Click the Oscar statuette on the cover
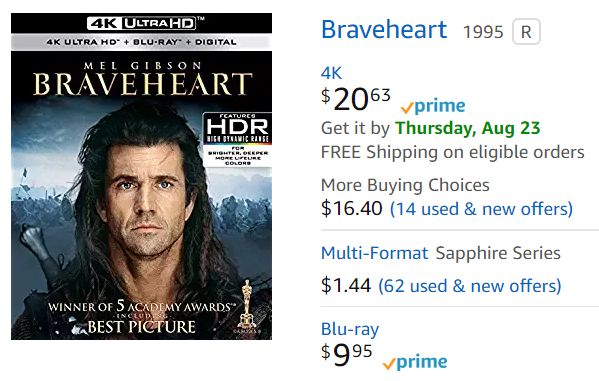599x381 pixels. click(x=247, y=303)
